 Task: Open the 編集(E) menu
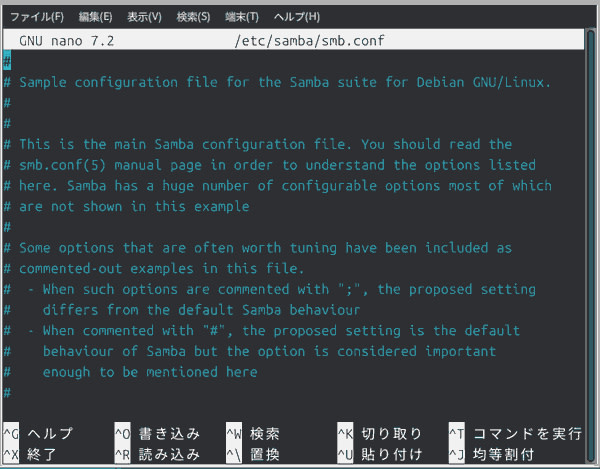tap(95, 17)
